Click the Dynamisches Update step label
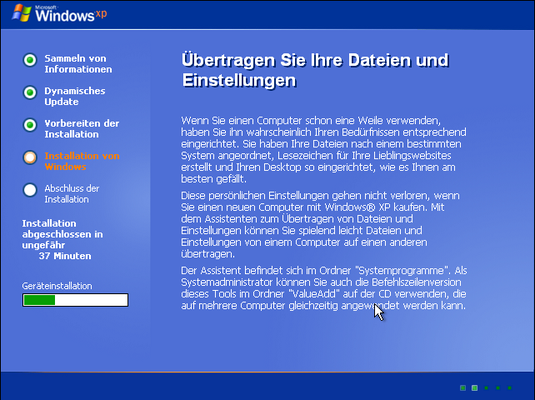The height and width of the screenshot is (400, 535). [75, 96]
